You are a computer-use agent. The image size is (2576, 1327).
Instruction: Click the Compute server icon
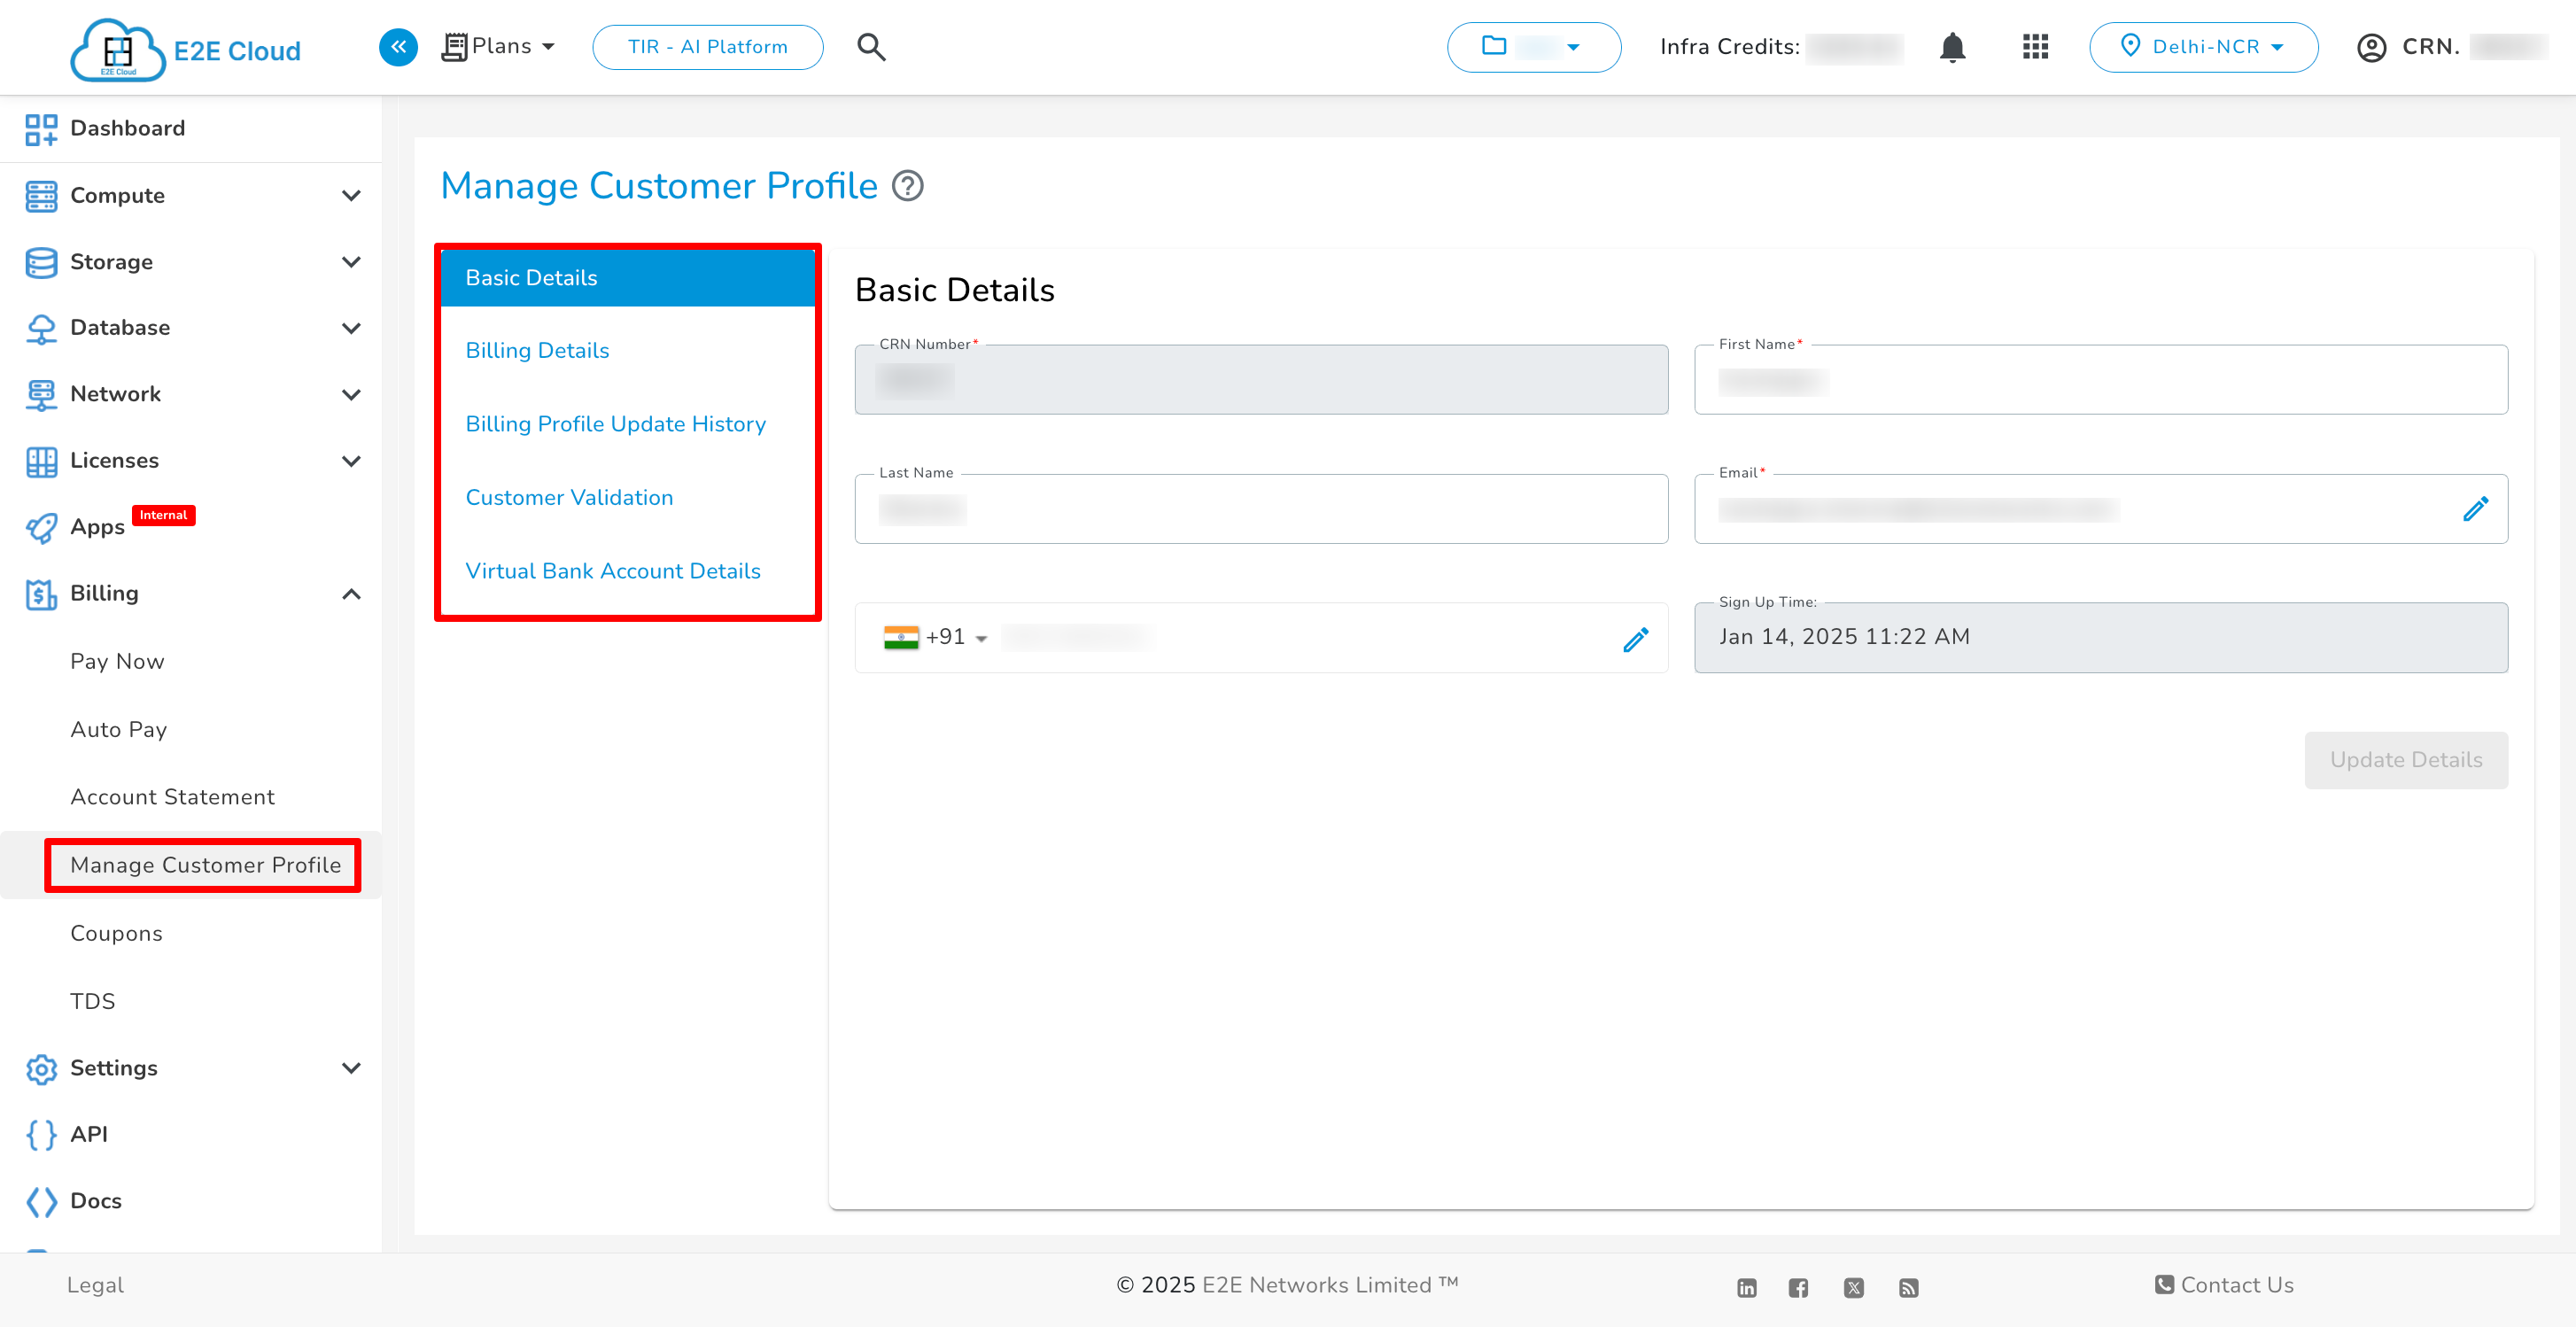click(x=41, y=196)
